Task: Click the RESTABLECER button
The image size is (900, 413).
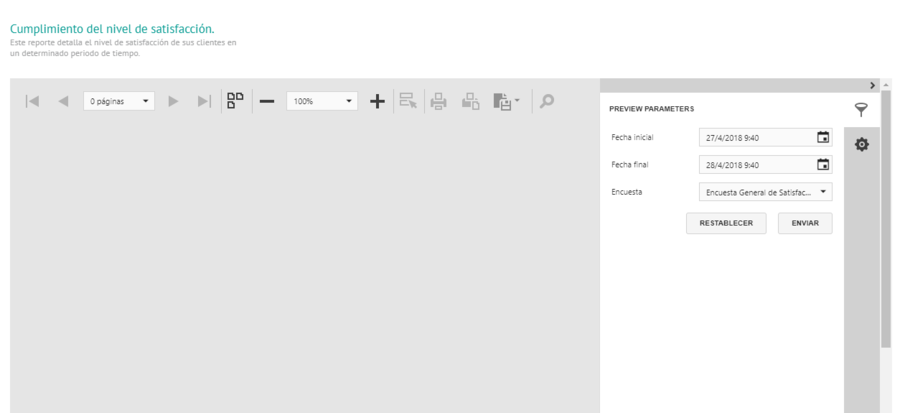Action: 726,223
